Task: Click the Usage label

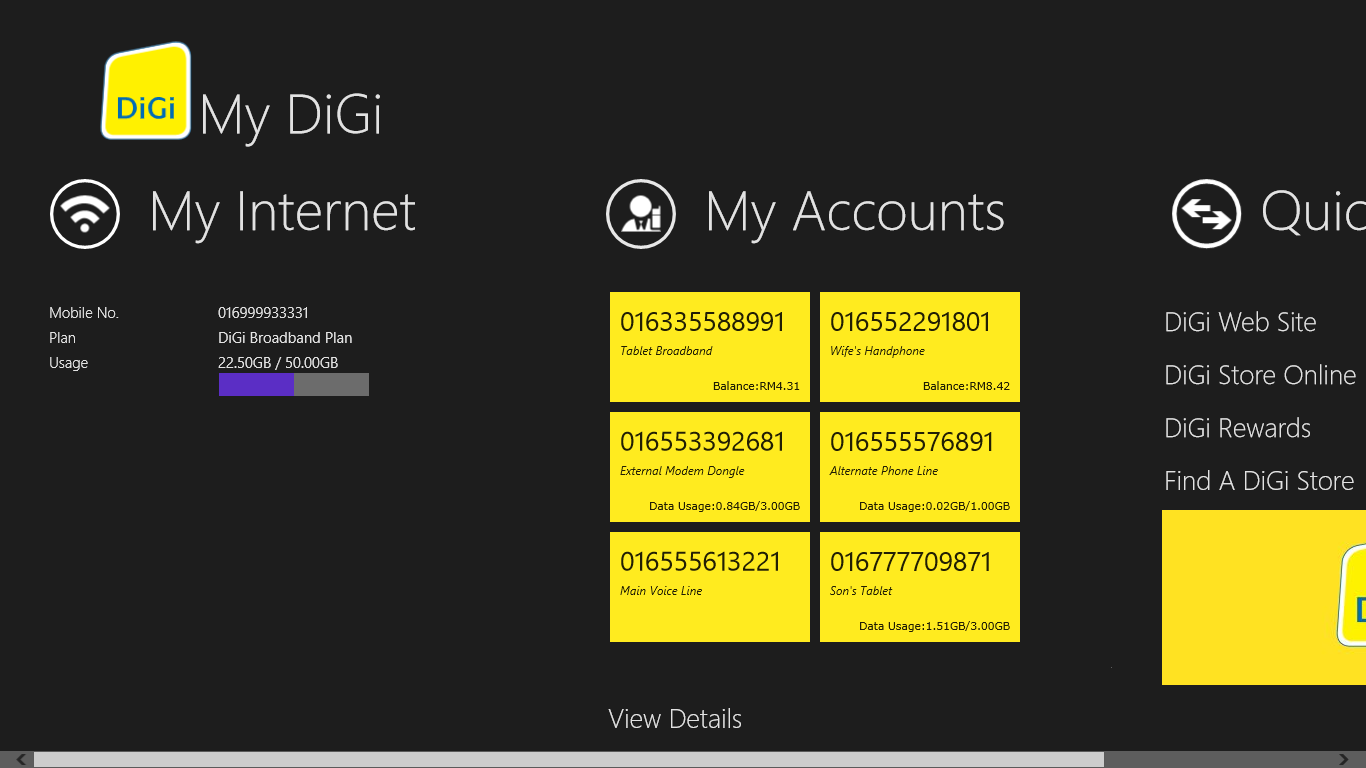Action: click(x=68, y=363)
